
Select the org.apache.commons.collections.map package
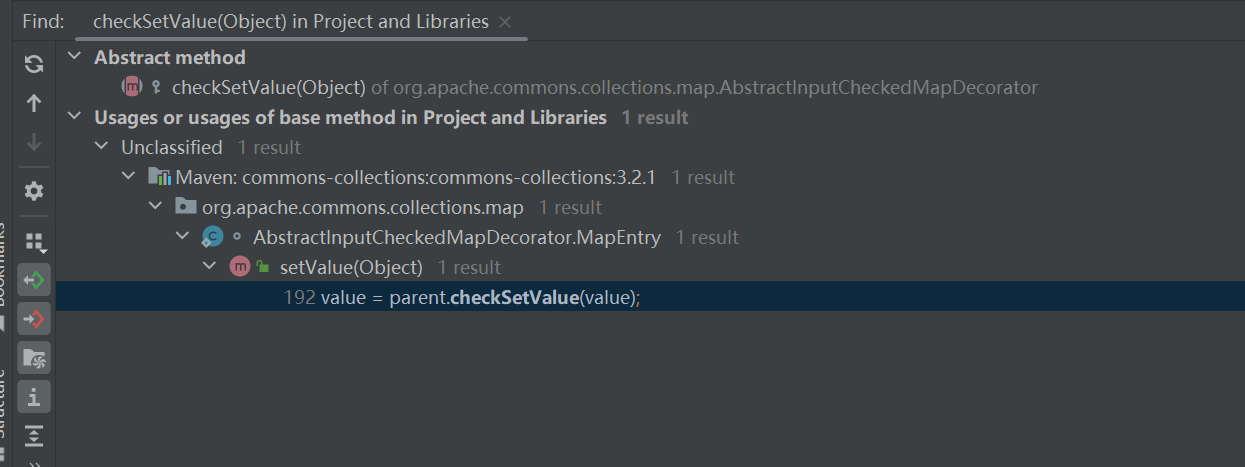pyautogui.click(x=362, y=207)
